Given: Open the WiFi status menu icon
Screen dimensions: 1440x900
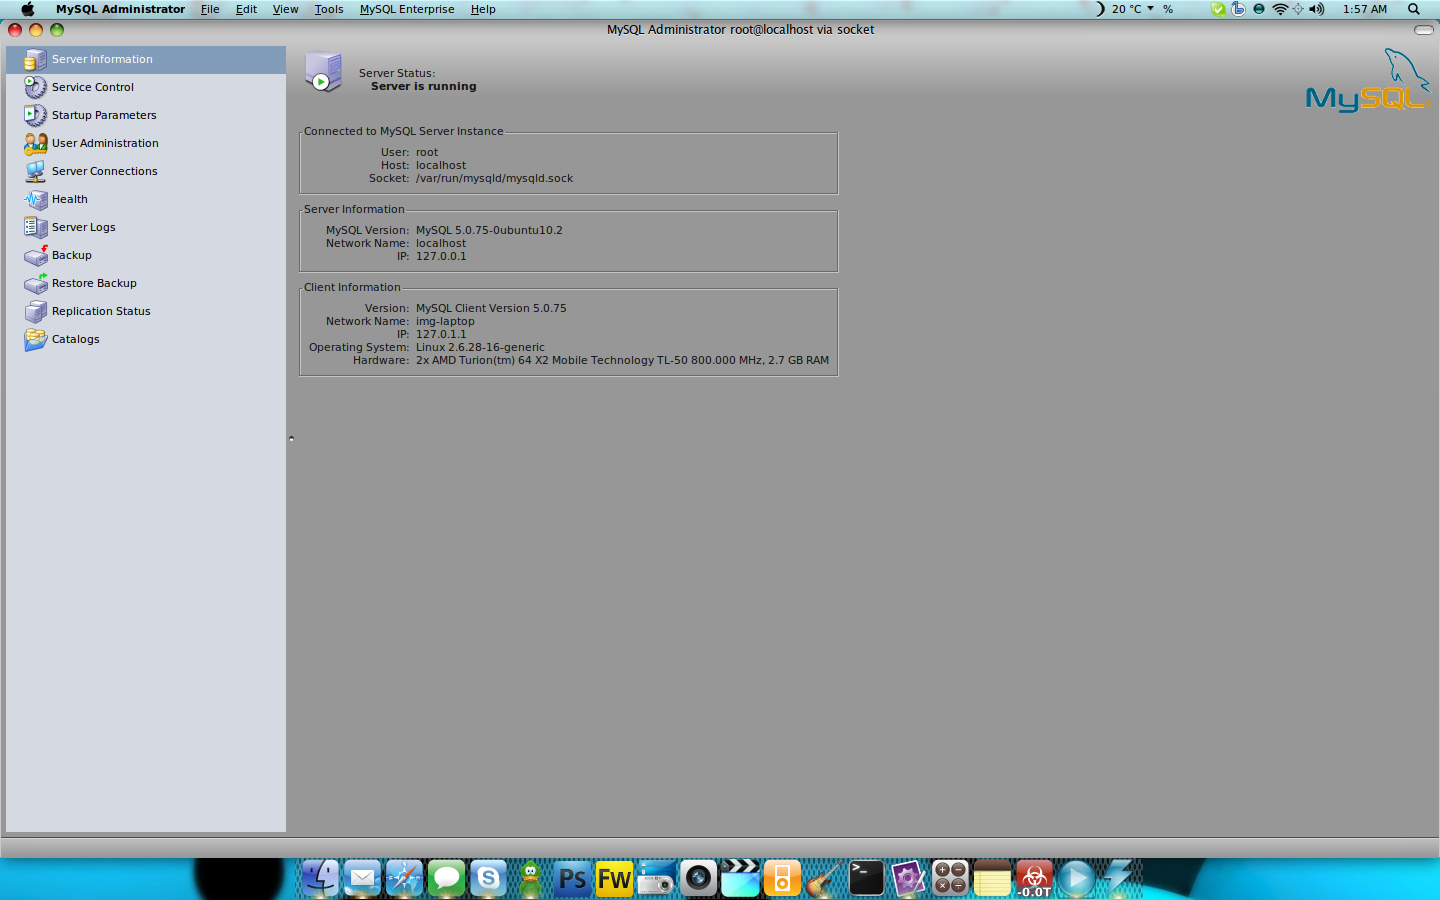Looking at the screenshot, I should (1280, 9).
